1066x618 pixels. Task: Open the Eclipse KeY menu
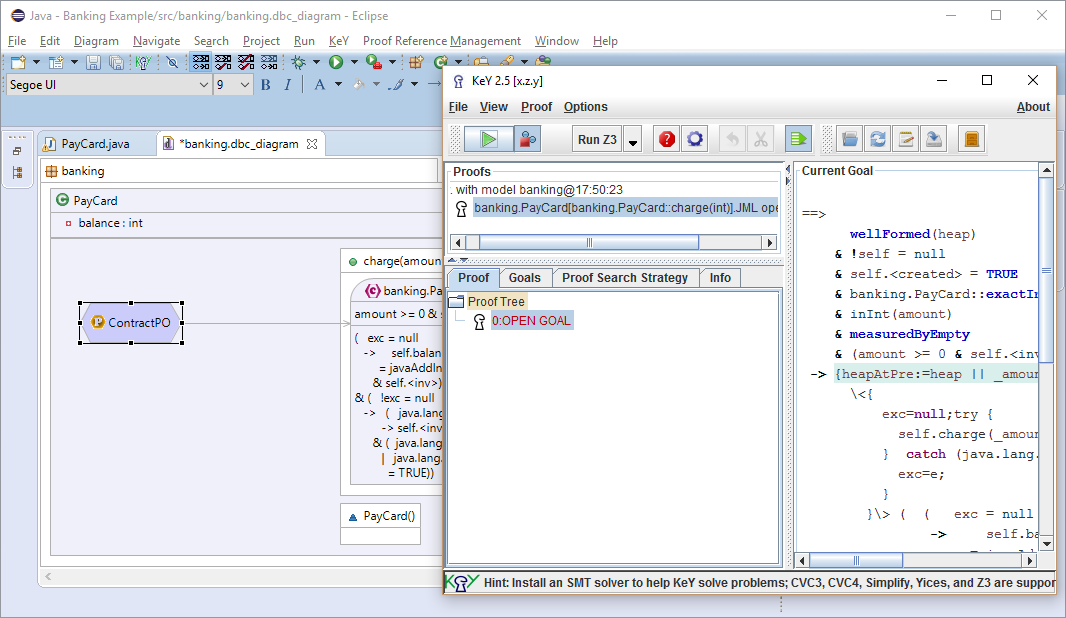[x=339, y=41]
